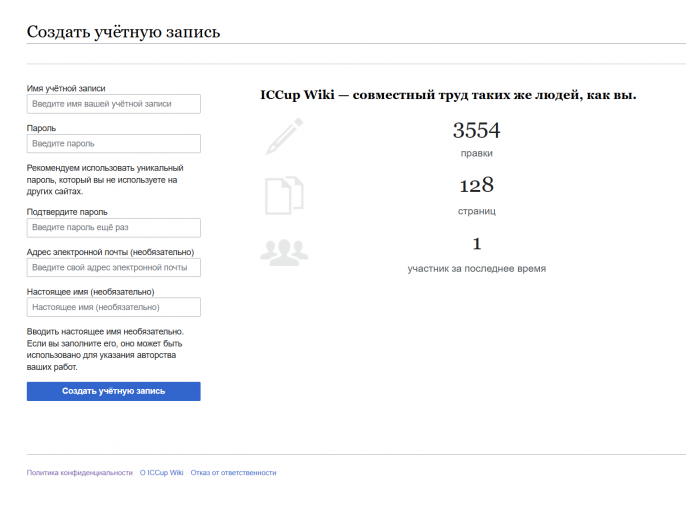Viewport: 686px width, 512px height.
Task: Click the '1' recent participant count
Action: 477,244
